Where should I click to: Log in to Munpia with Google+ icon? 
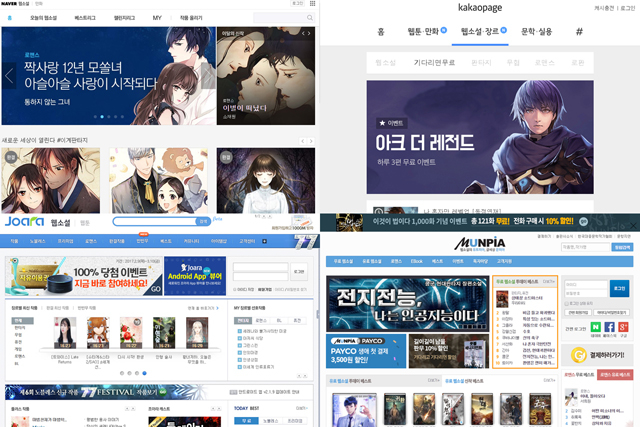(623, 327)
